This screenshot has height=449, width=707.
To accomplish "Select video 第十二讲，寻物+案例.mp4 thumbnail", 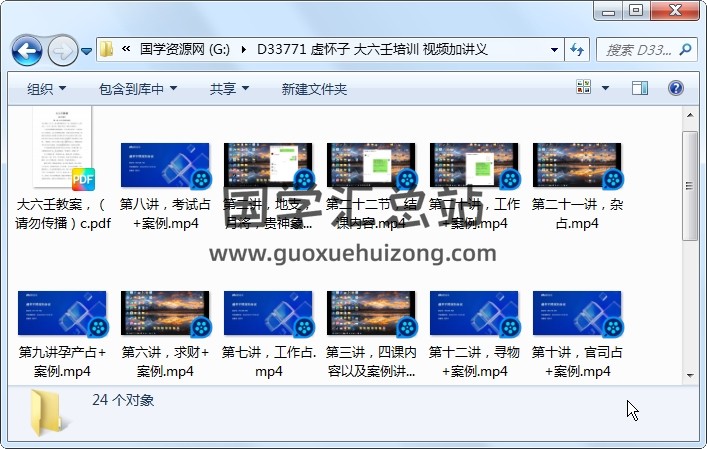I will tap(474, 313).
